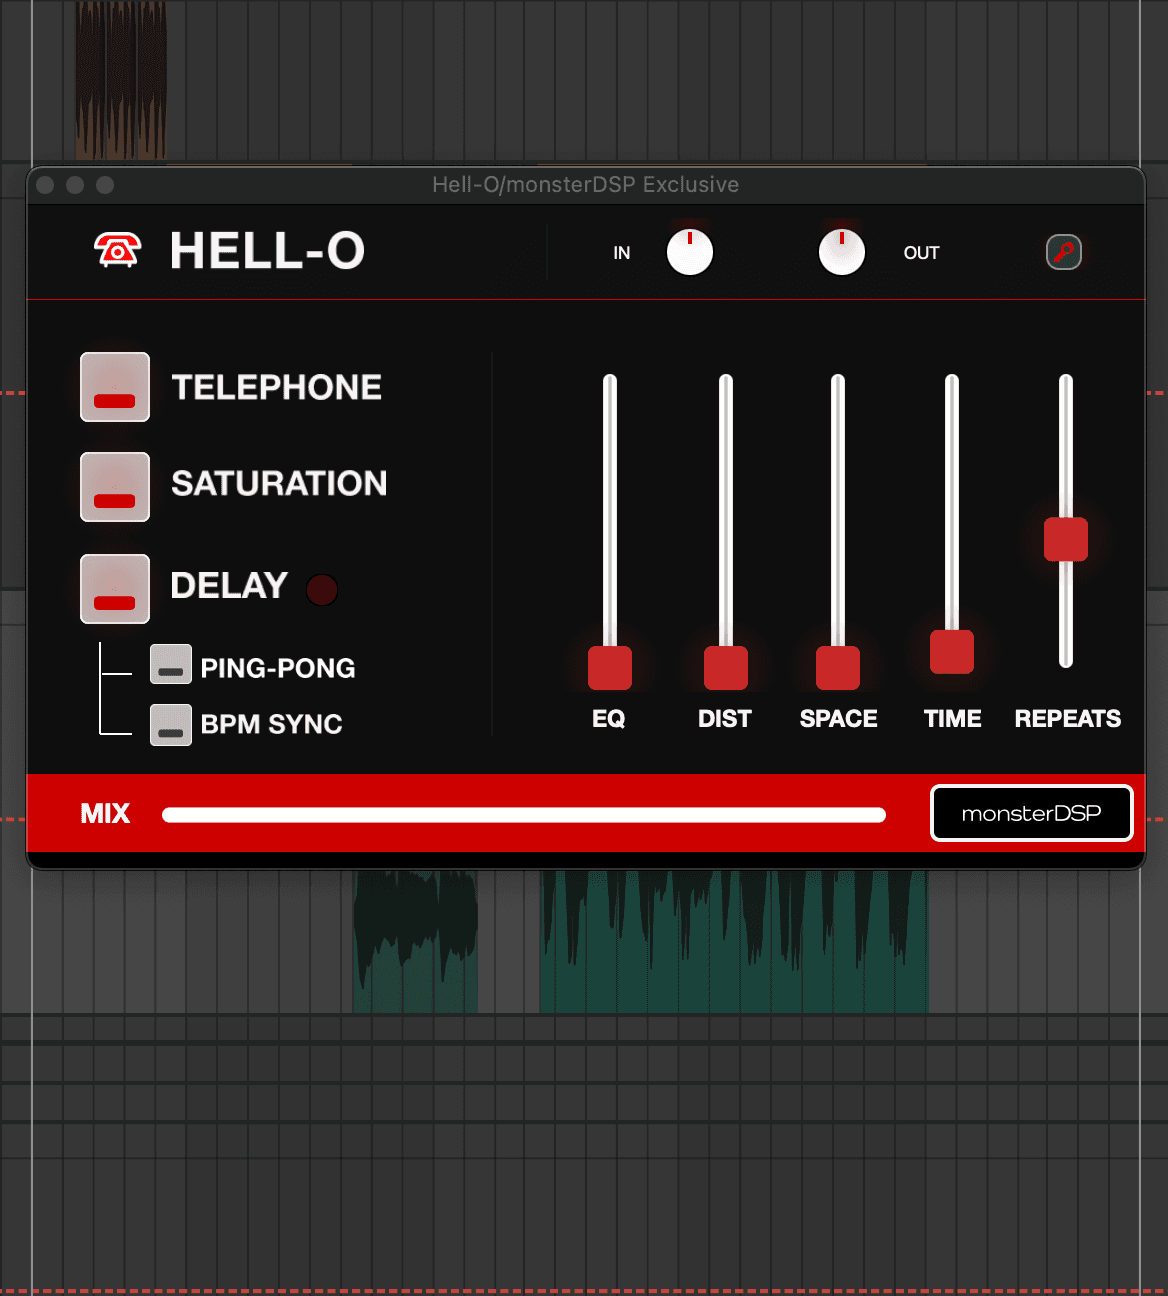Click the TIME slider handle
The image size is (1168, 1296).
(x=952, y=652)
